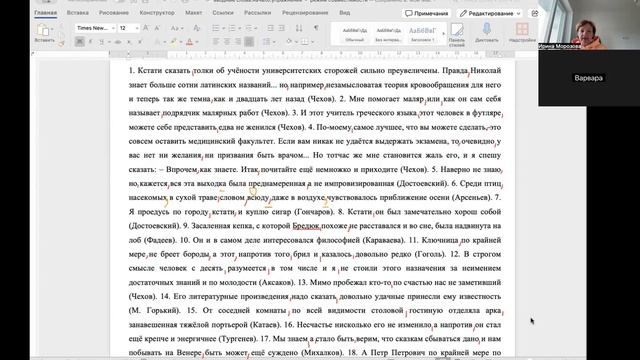Expand the styles gallery arrow
640x360 pixels.
(443, 33)
